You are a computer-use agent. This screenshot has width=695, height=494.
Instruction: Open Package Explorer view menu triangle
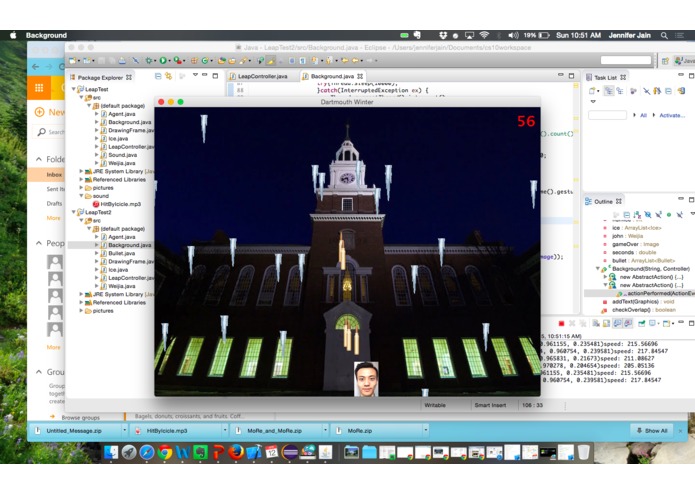195,76
